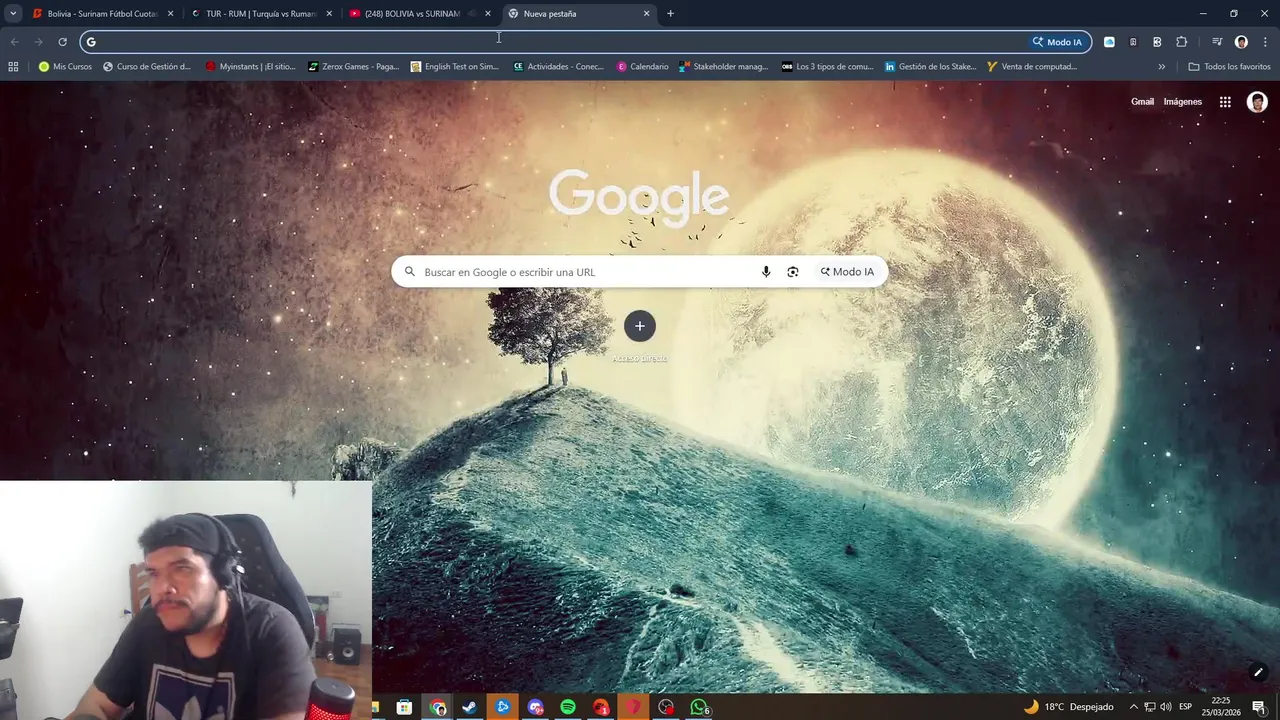Open volume control in system tray
The width and height of the screenshot is (1280, 720).
pyautogui.click(x=1166, y=707)
